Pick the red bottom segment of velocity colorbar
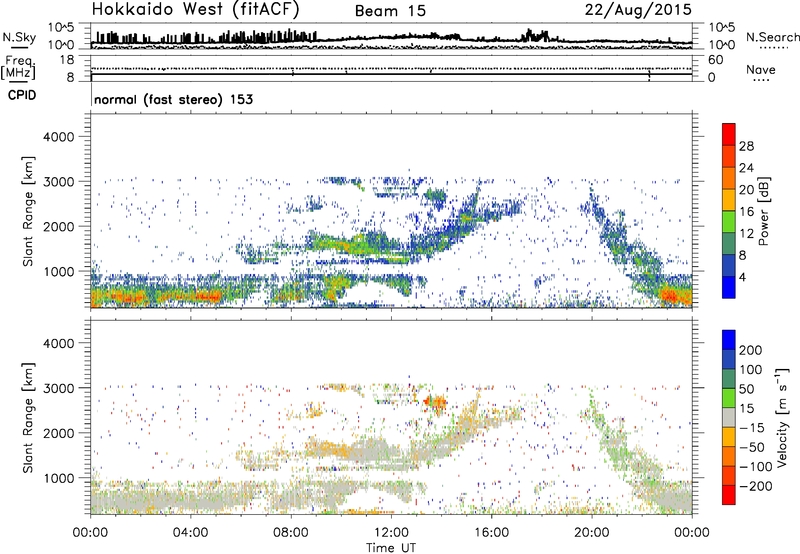Viewport: 800px width, 554px height. click(729, 495)
